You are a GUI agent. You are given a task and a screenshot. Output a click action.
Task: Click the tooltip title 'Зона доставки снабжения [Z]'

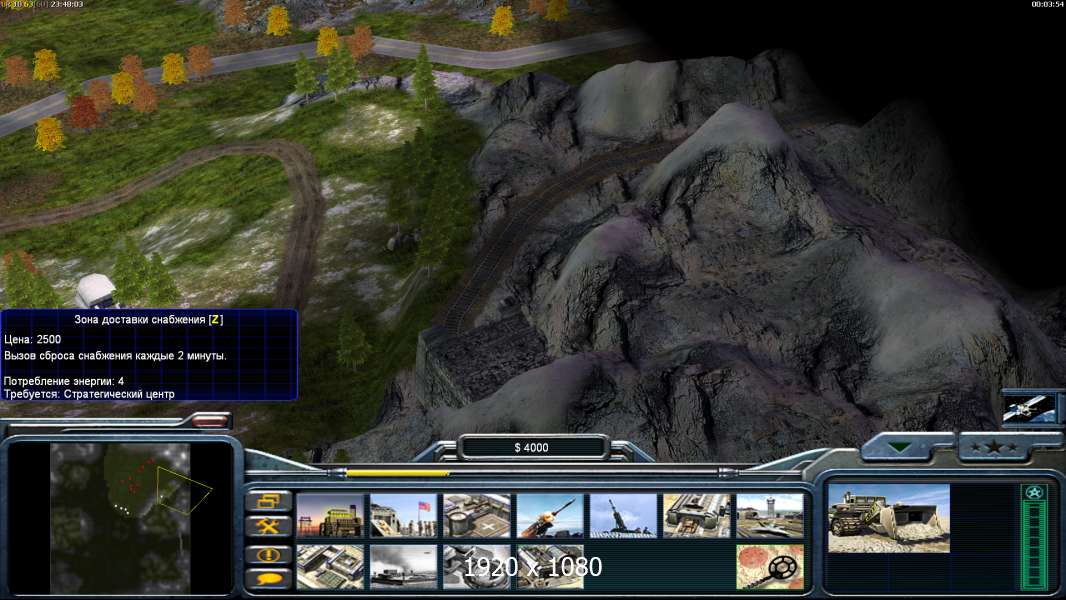[x=148, y=319]
